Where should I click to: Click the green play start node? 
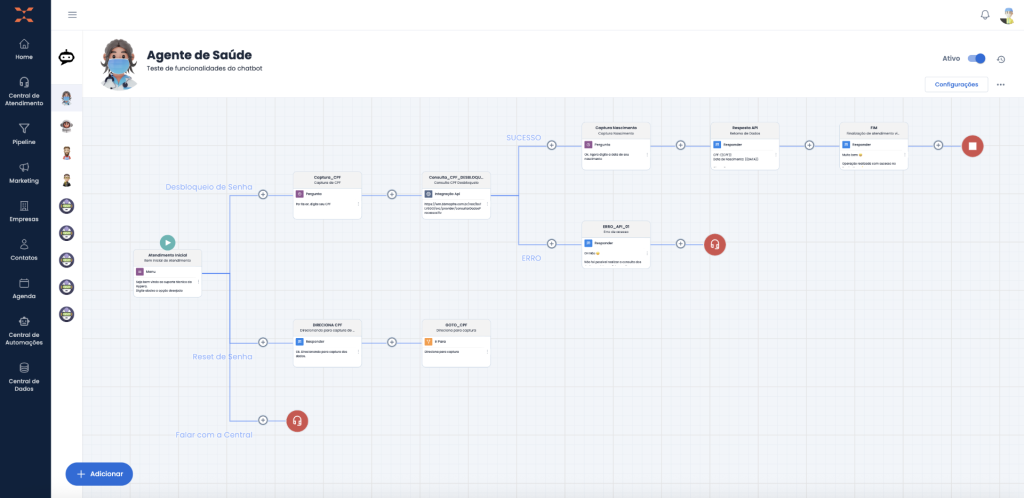[167, 242]
